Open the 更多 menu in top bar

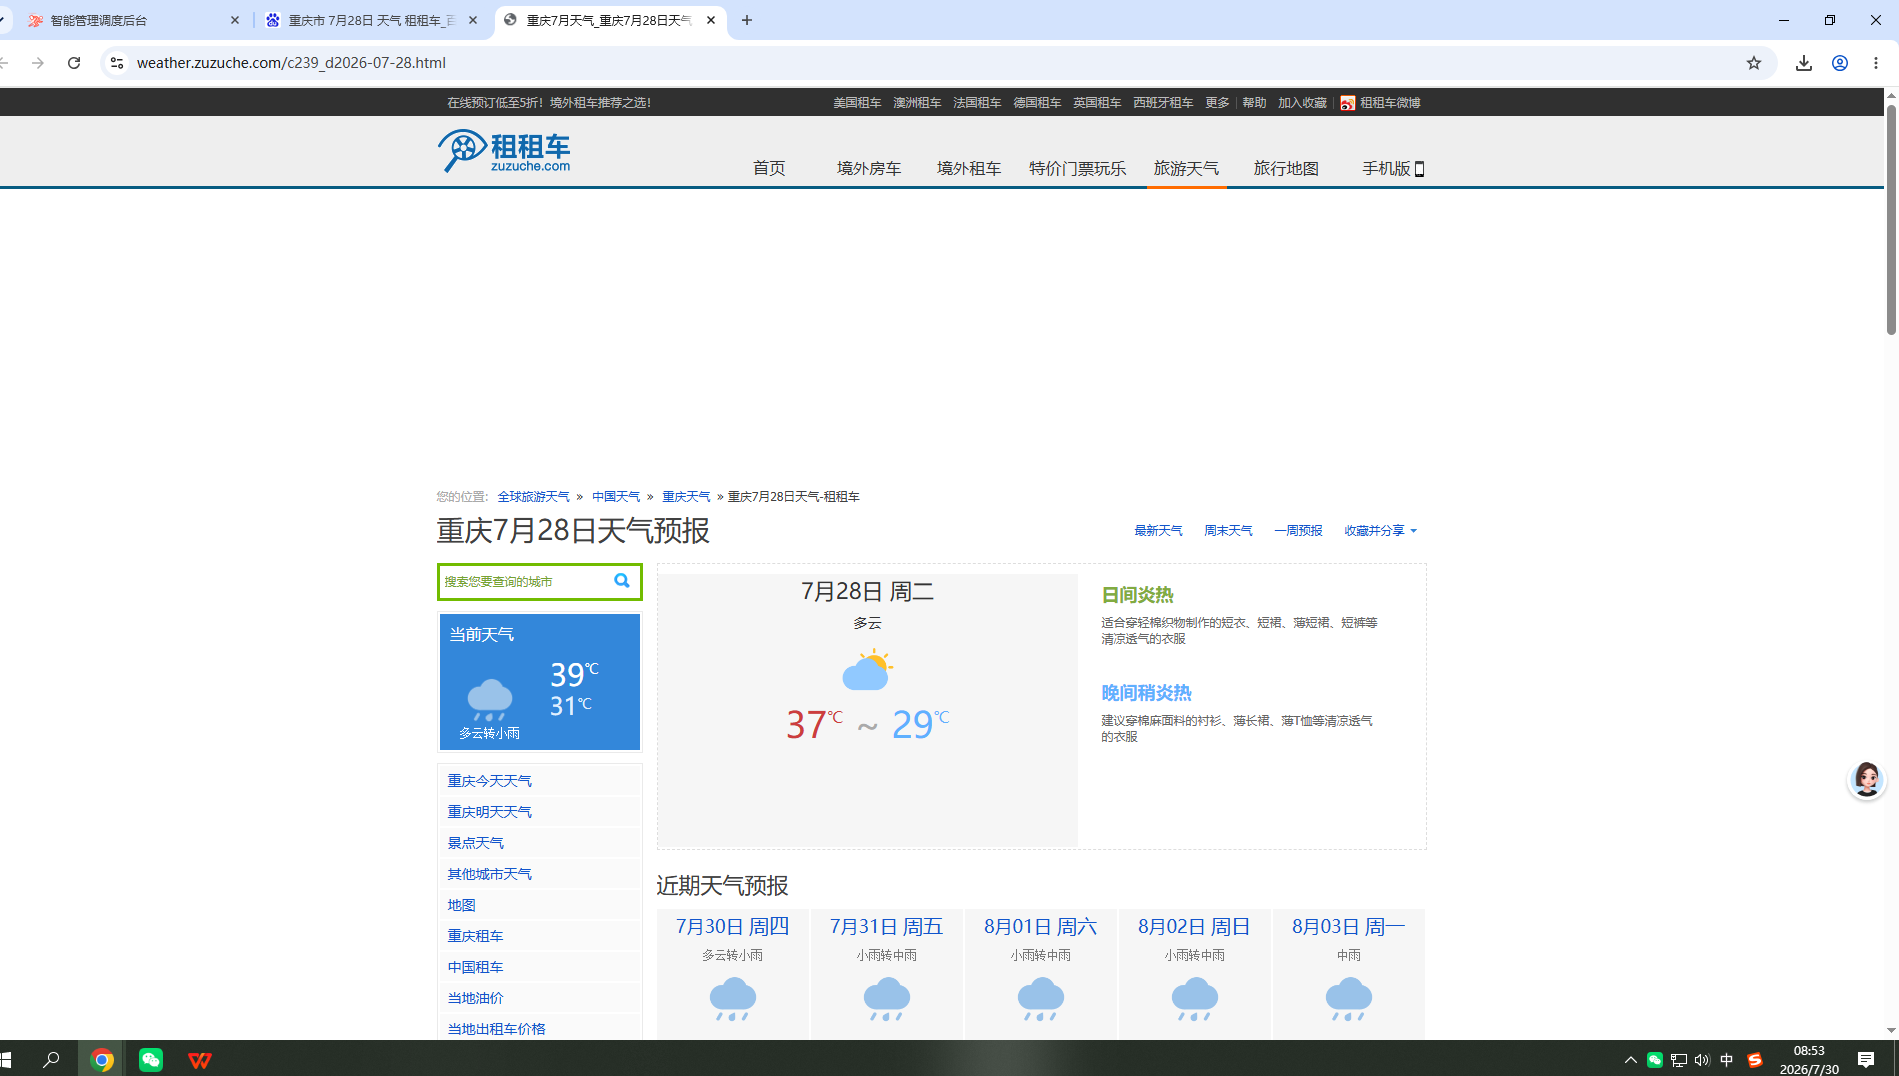point(1217,103)
